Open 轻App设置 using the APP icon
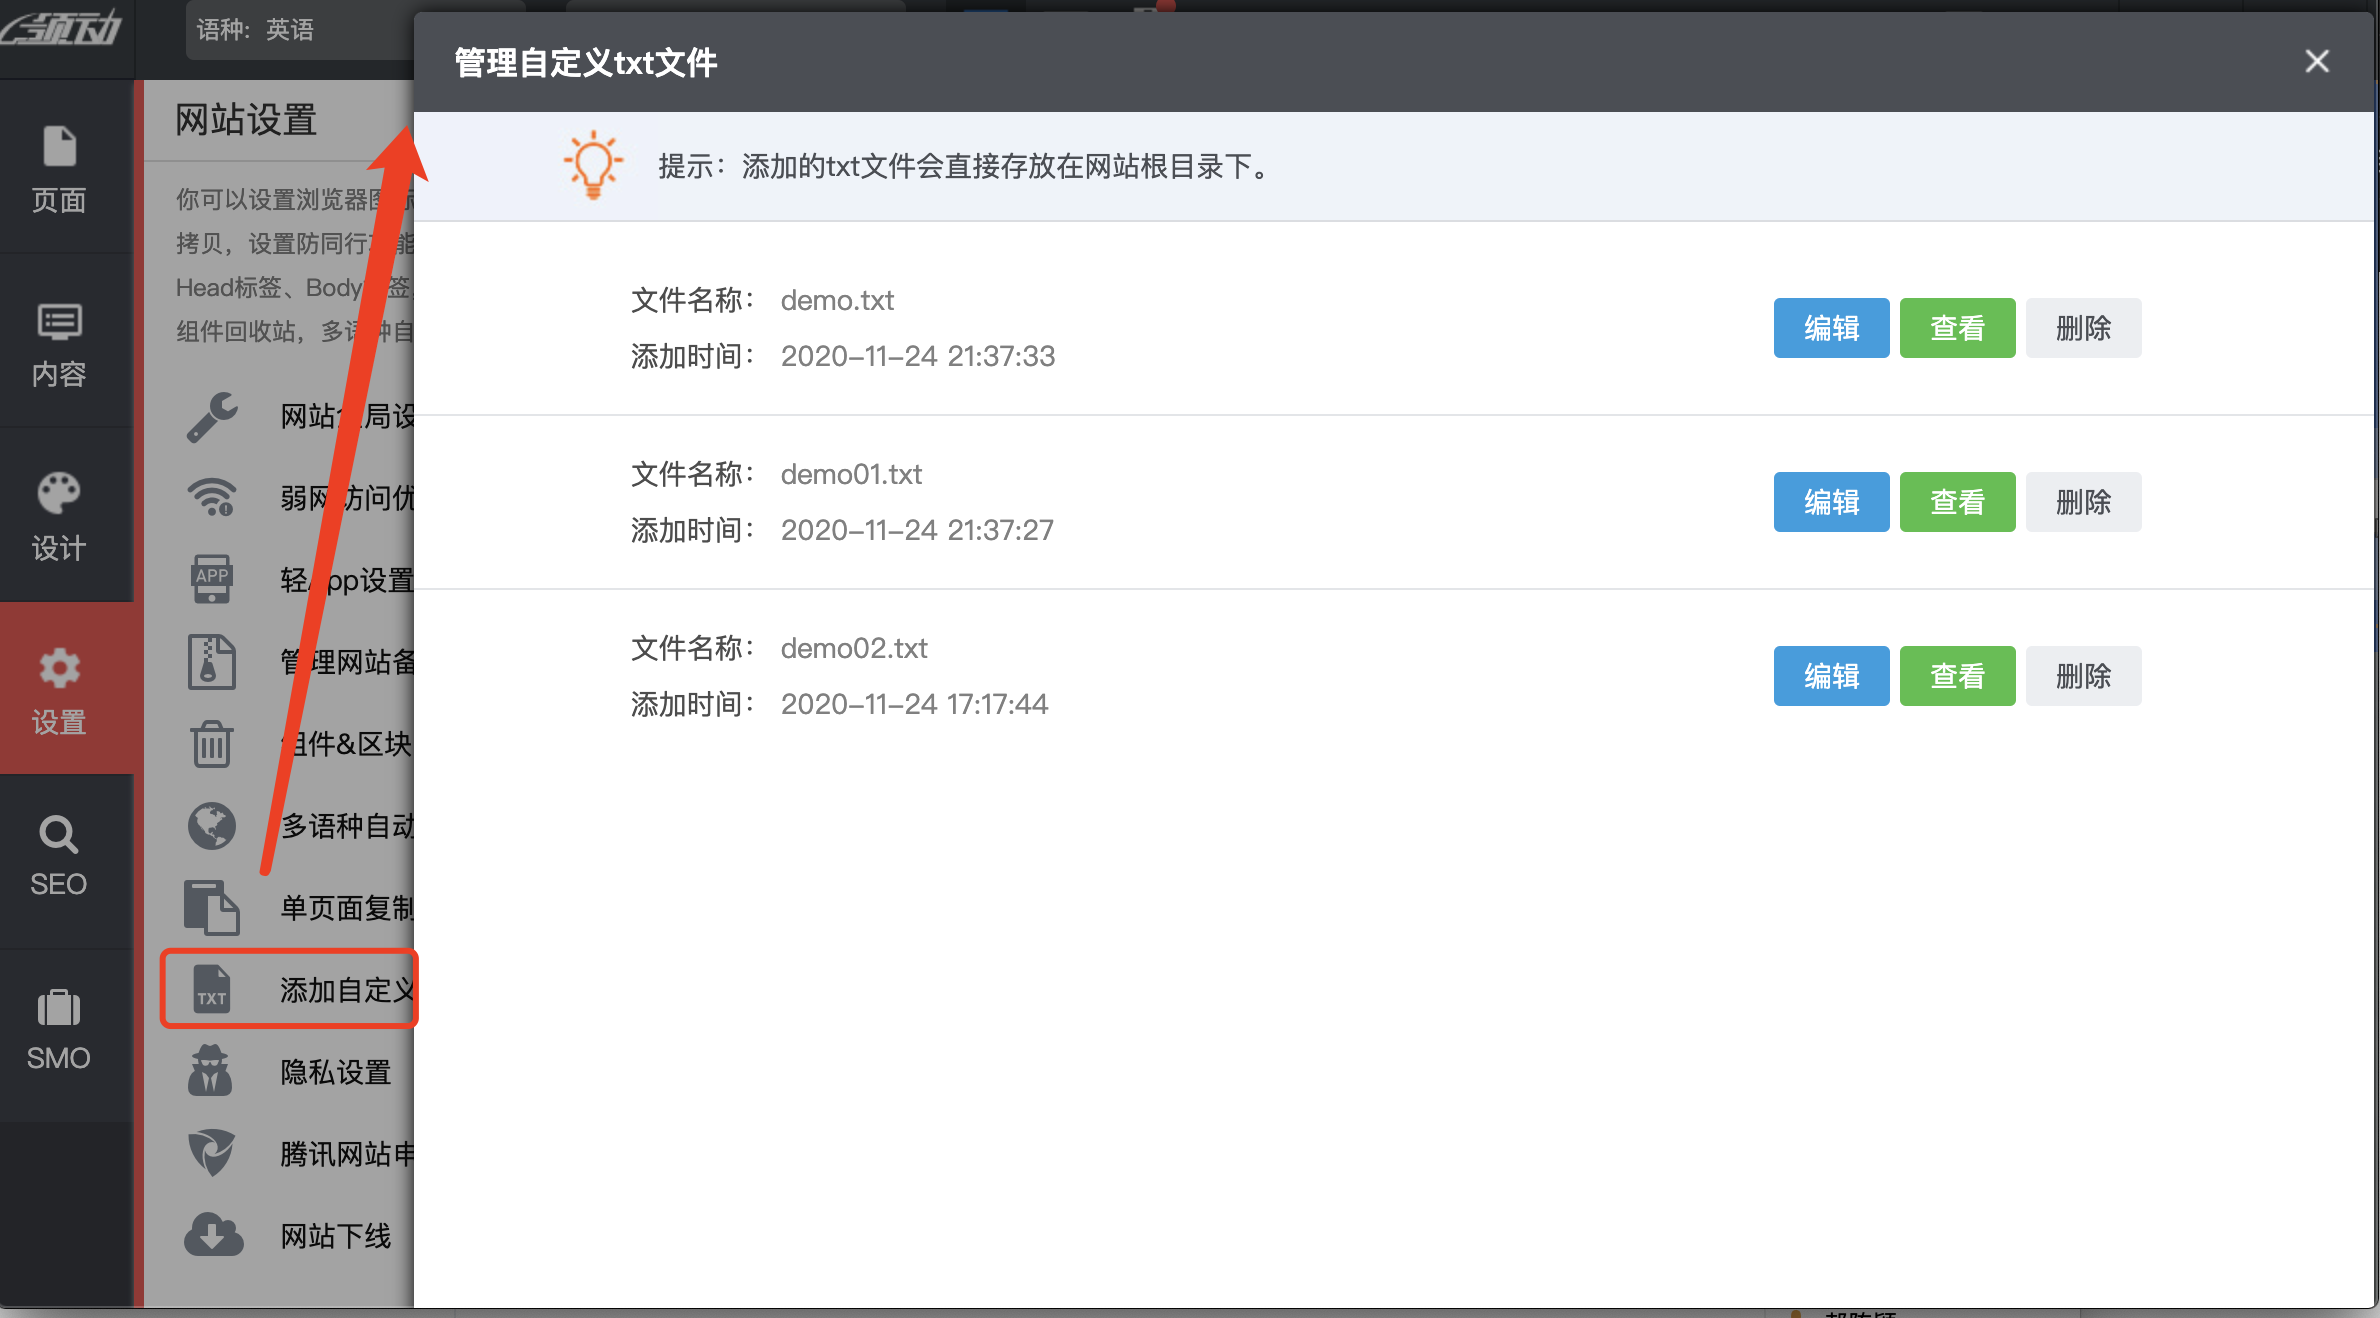Screen dimensions: 2380x1318 click(211, 578)
